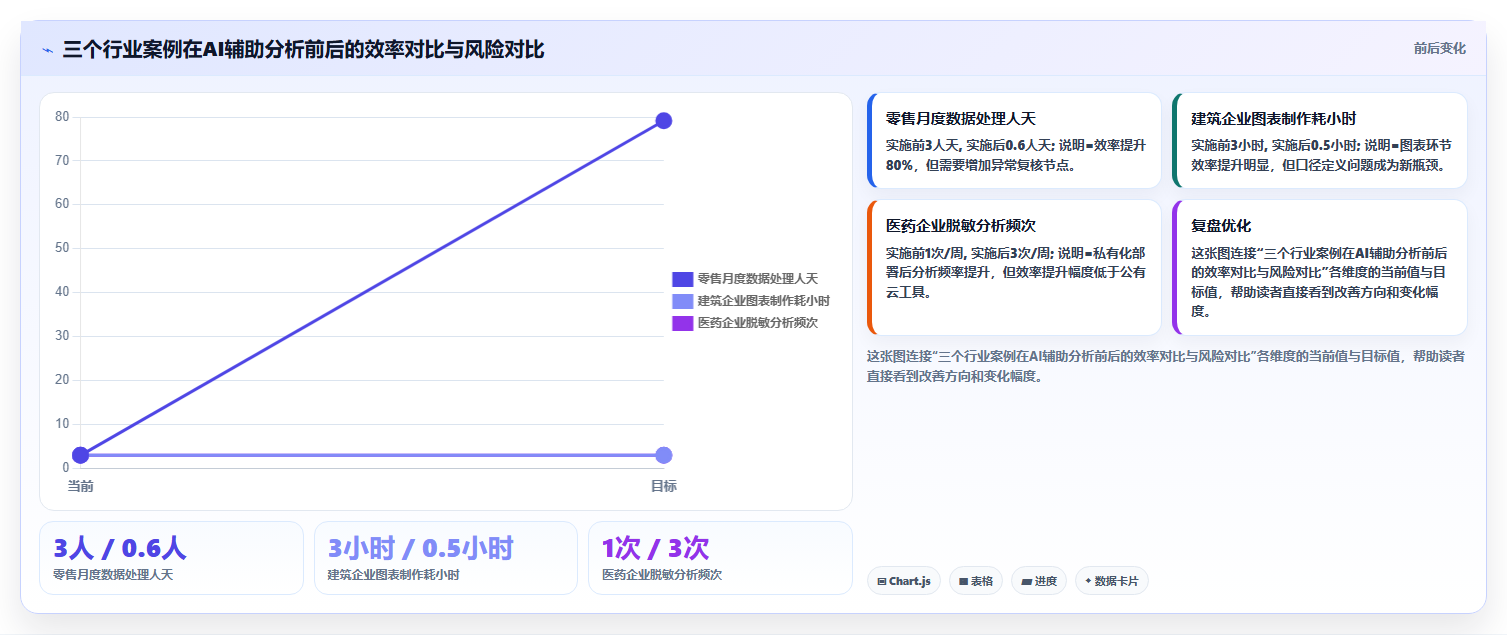Viewport: 1507px width, 635px height.
Task: Open the 零售月度数据处理人天 card heading
Action: [961, 119]
